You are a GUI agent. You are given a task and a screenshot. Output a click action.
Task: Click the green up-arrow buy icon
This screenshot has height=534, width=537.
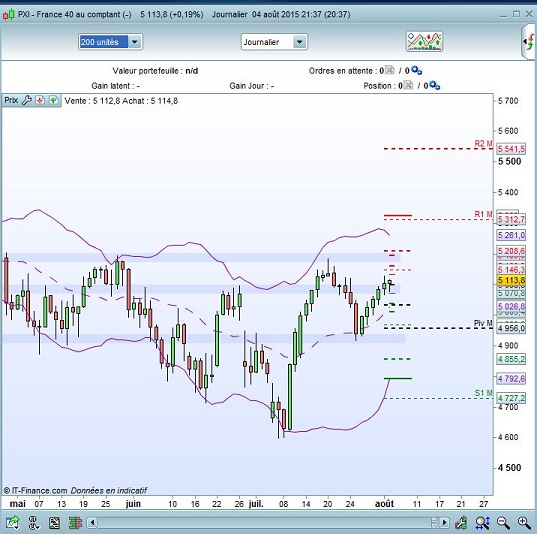pyautogui.click(x=53, y=100)
